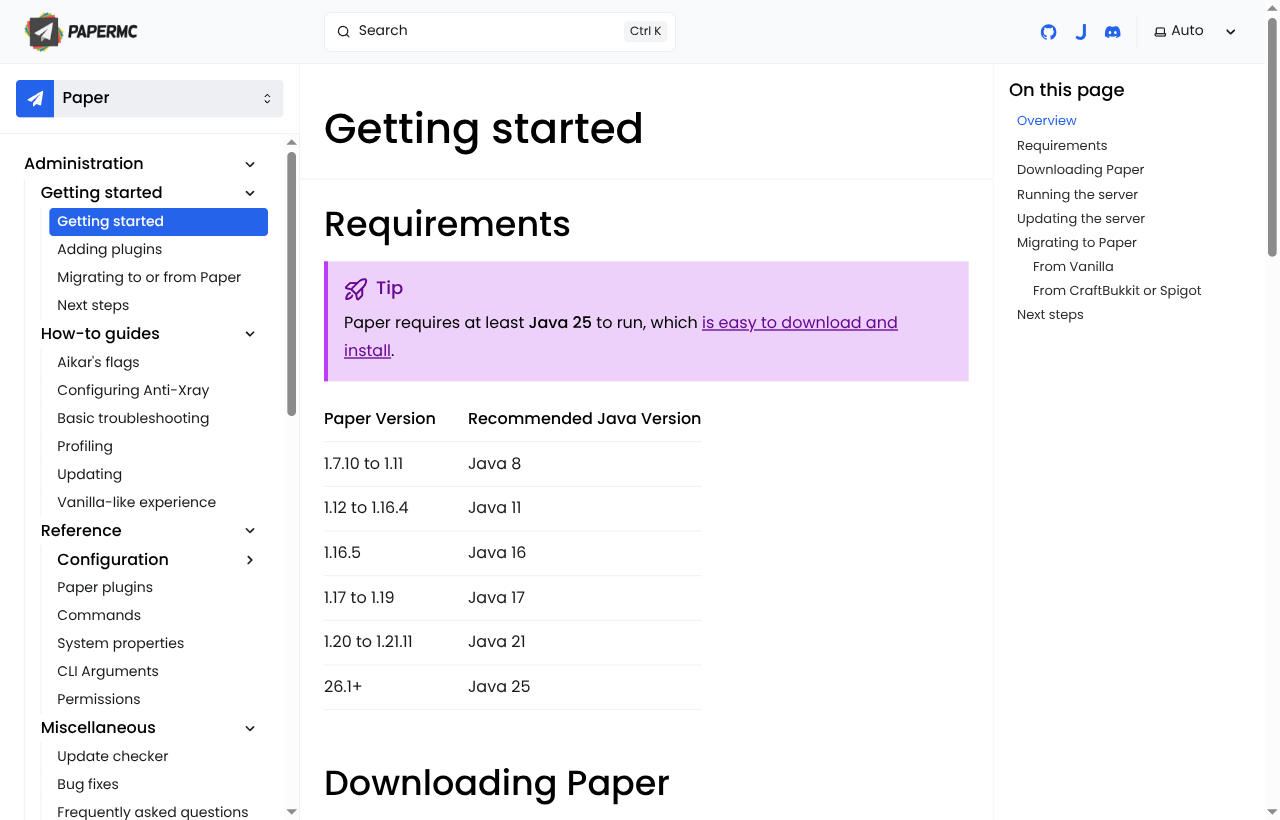Open CLI Arguments reference
Screen dimensions: 1280x820
coord(108,672)
